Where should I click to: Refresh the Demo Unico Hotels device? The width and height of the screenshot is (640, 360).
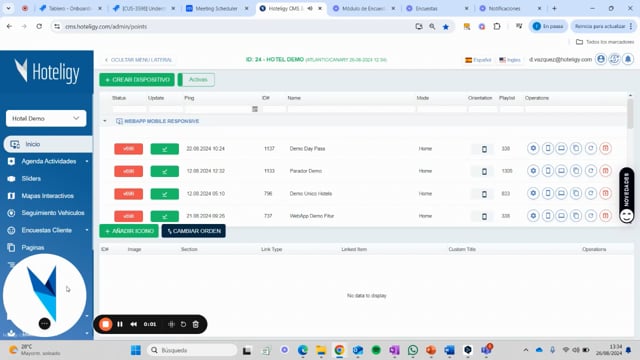coord(591,193)
